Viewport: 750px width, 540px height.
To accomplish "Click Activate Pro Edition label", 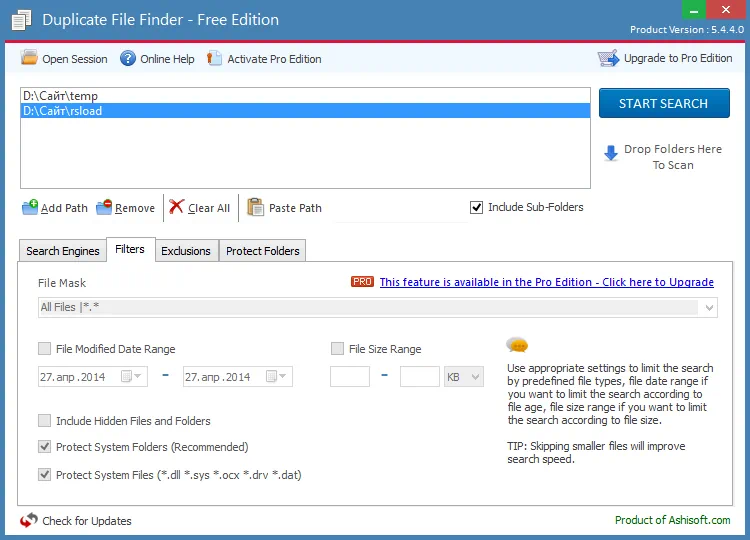I will (x=274, y=59).
